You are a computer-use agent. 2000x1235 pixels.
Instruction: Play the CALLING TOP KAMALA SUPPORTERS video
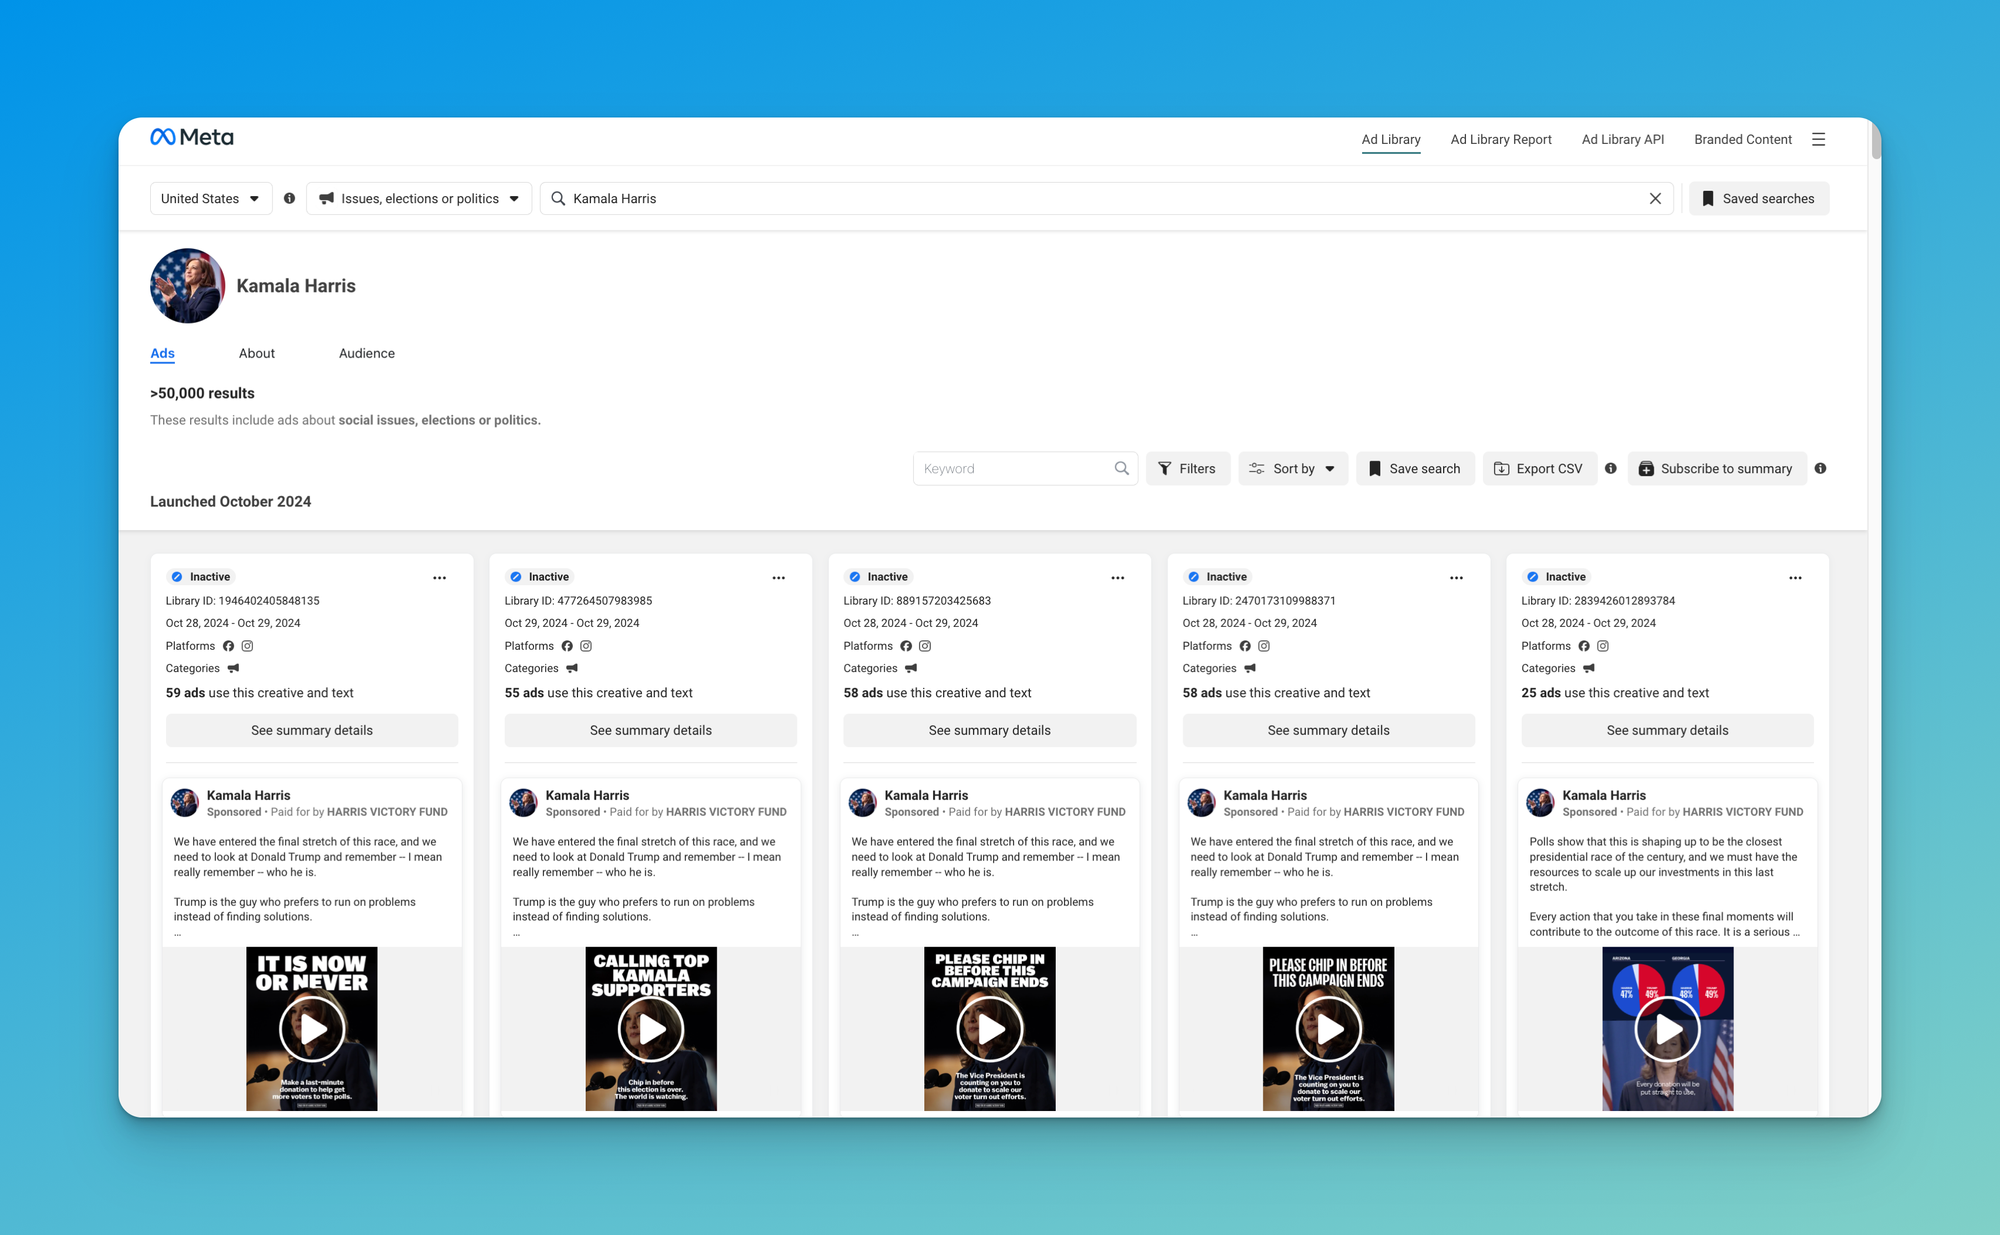[x=651, y=1029]
